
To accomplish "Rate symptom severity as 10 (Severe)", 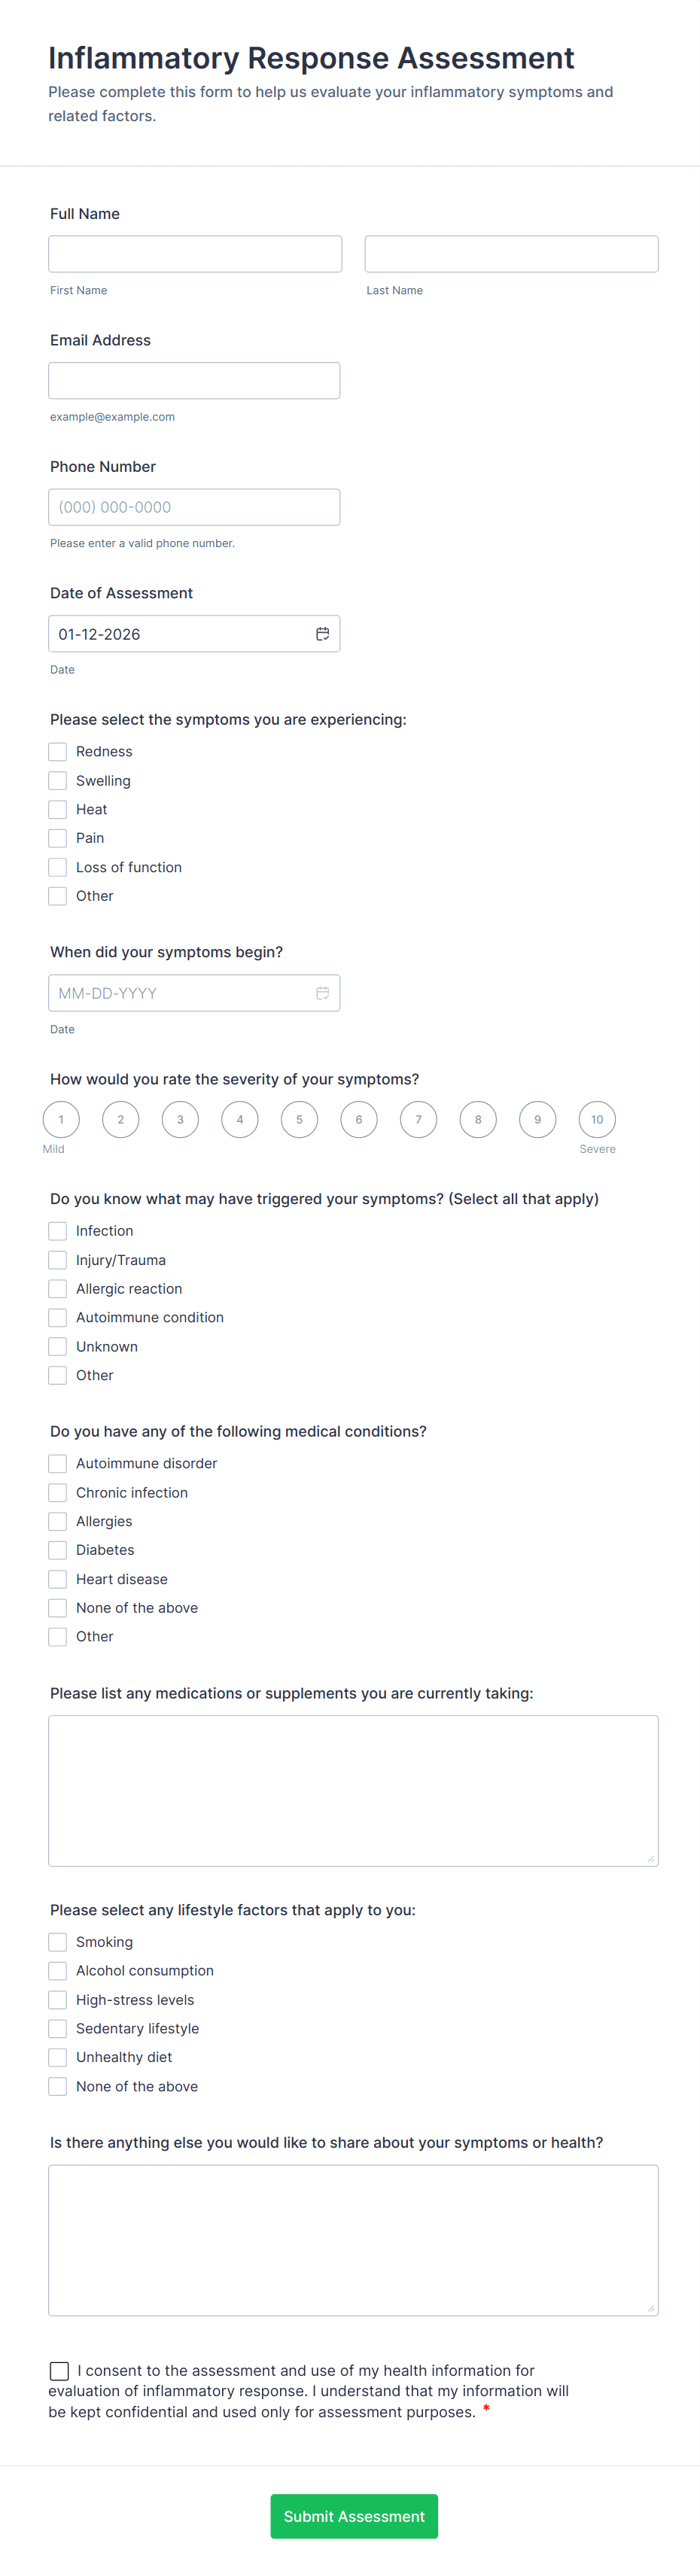I will tap(597, 1119).
